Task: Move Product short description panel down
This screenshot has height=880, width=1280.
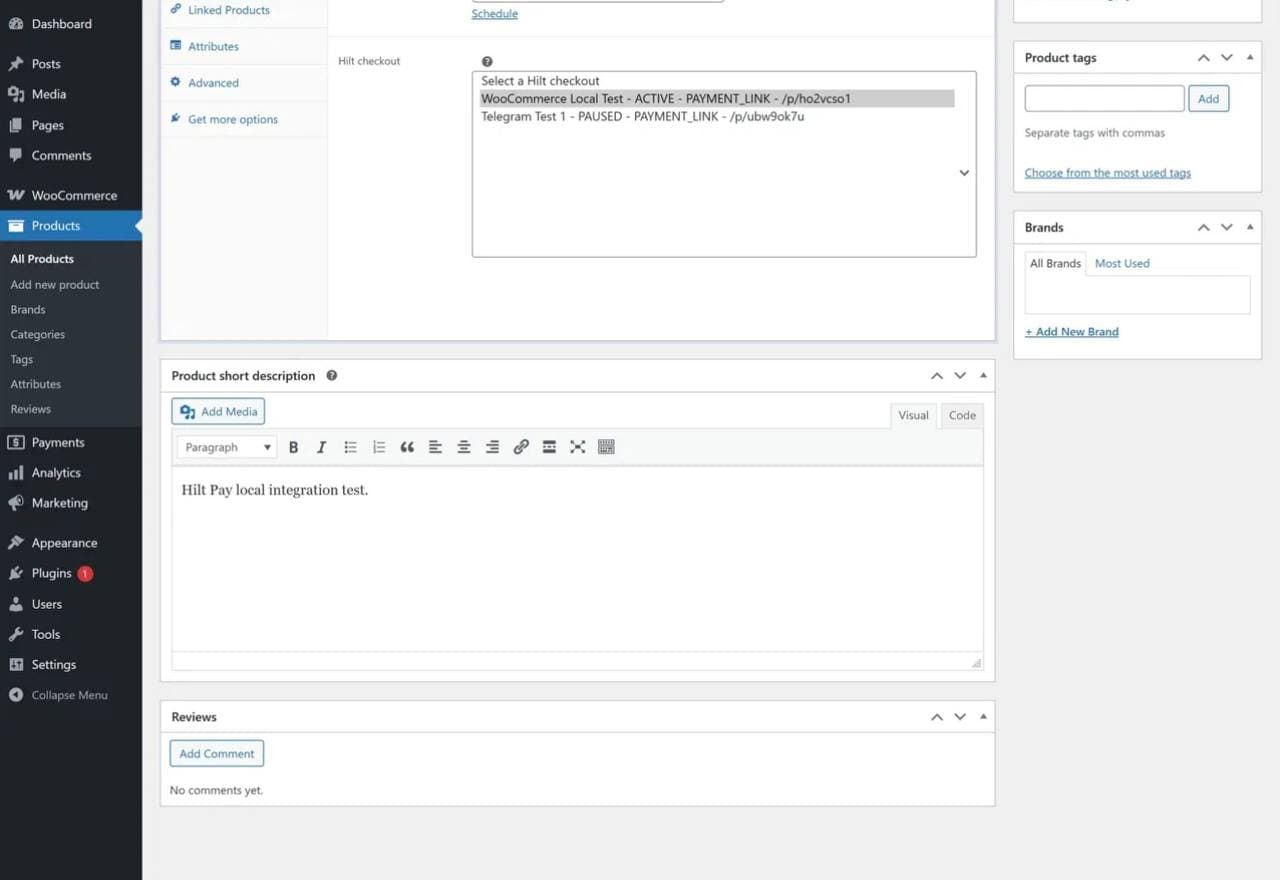Action: (960, 376)
